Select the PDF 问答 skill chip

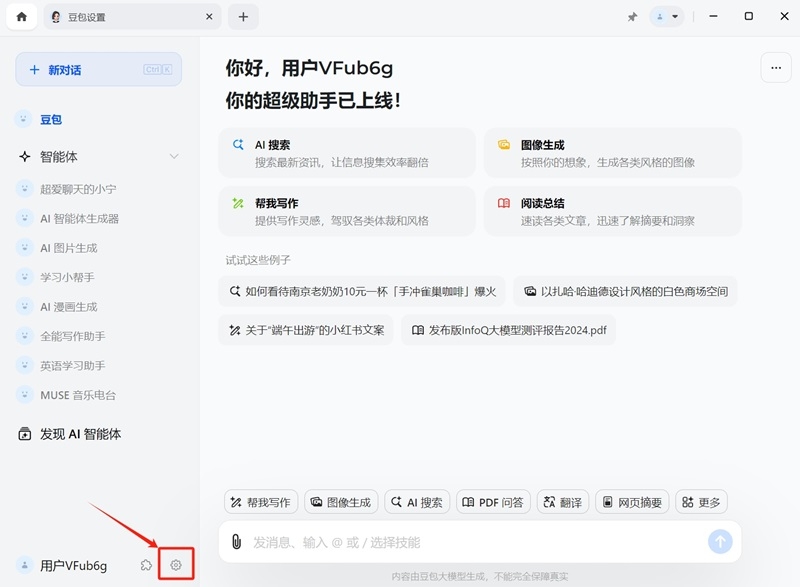click(x=493, y=502)
